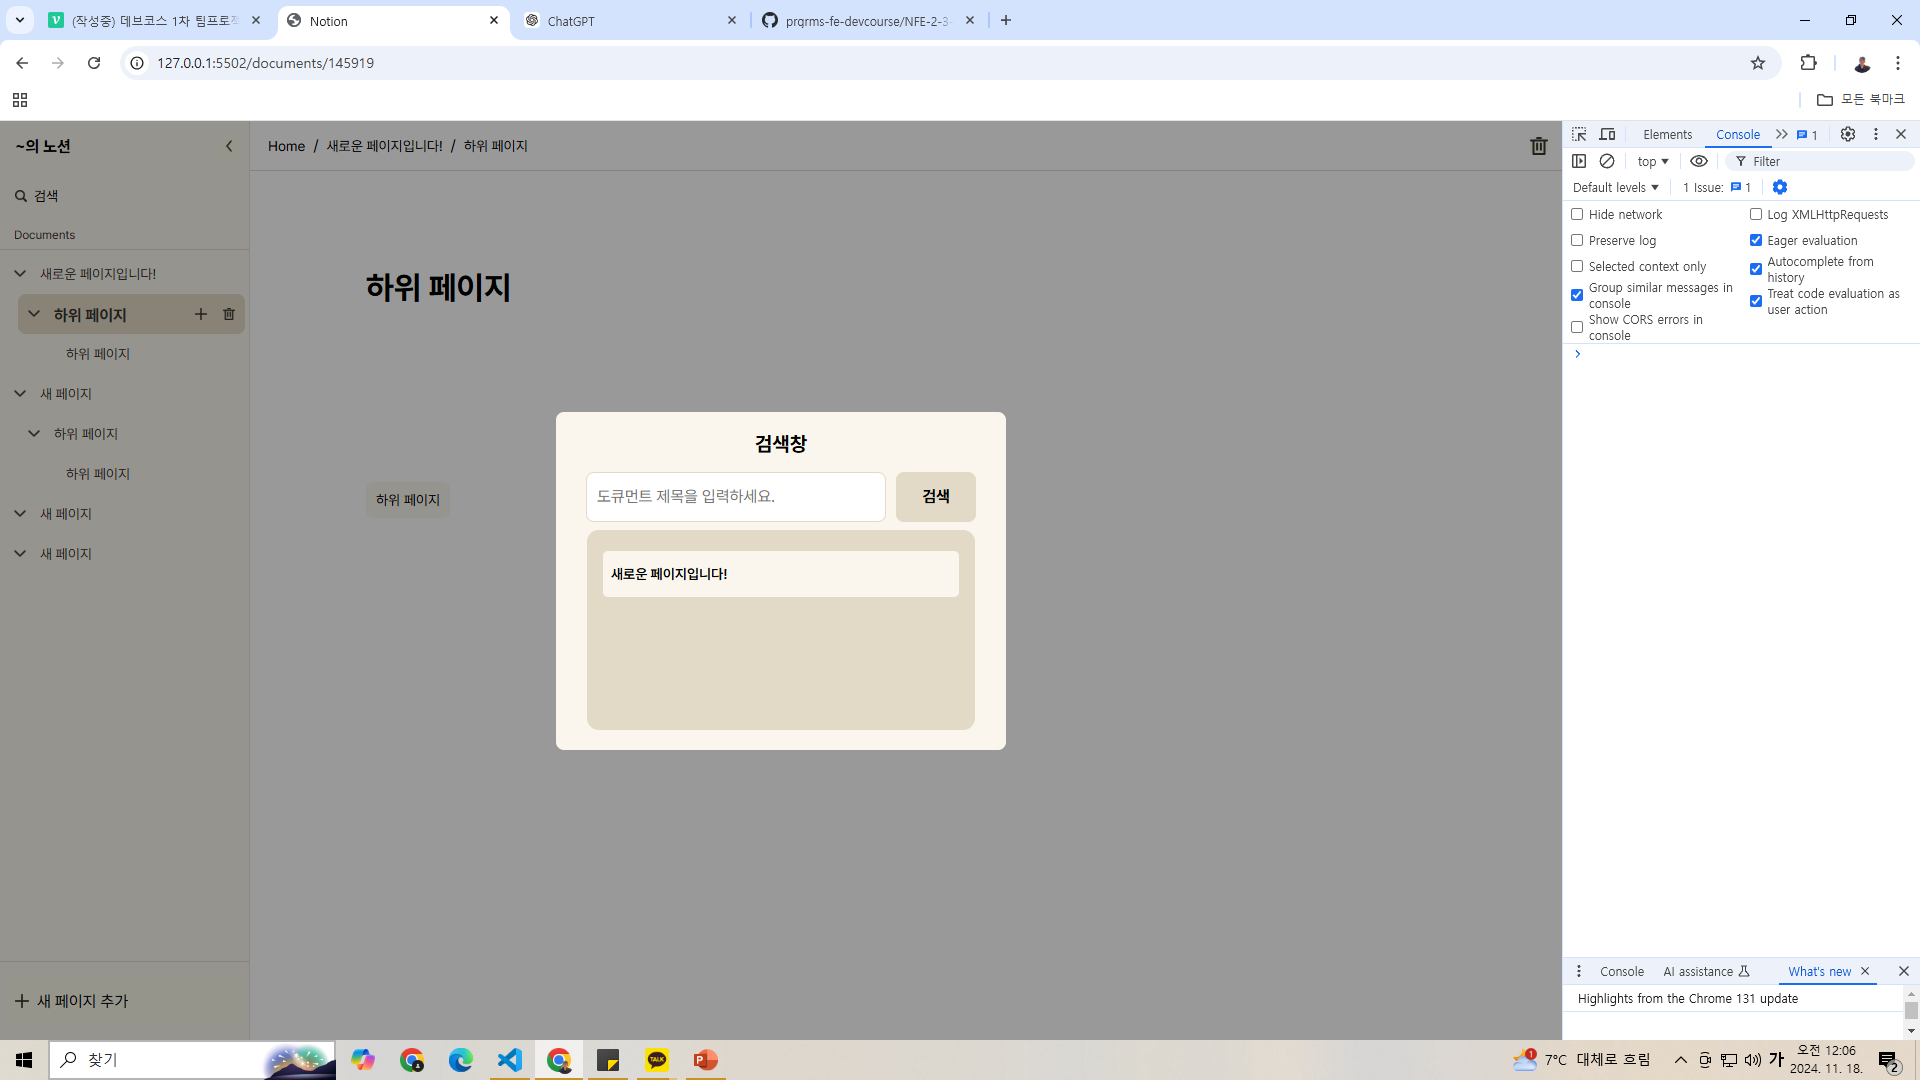Toggle the device toolbar icon in DevTools
This screenshot has height=1080, width=1920.
point(1607,134)
